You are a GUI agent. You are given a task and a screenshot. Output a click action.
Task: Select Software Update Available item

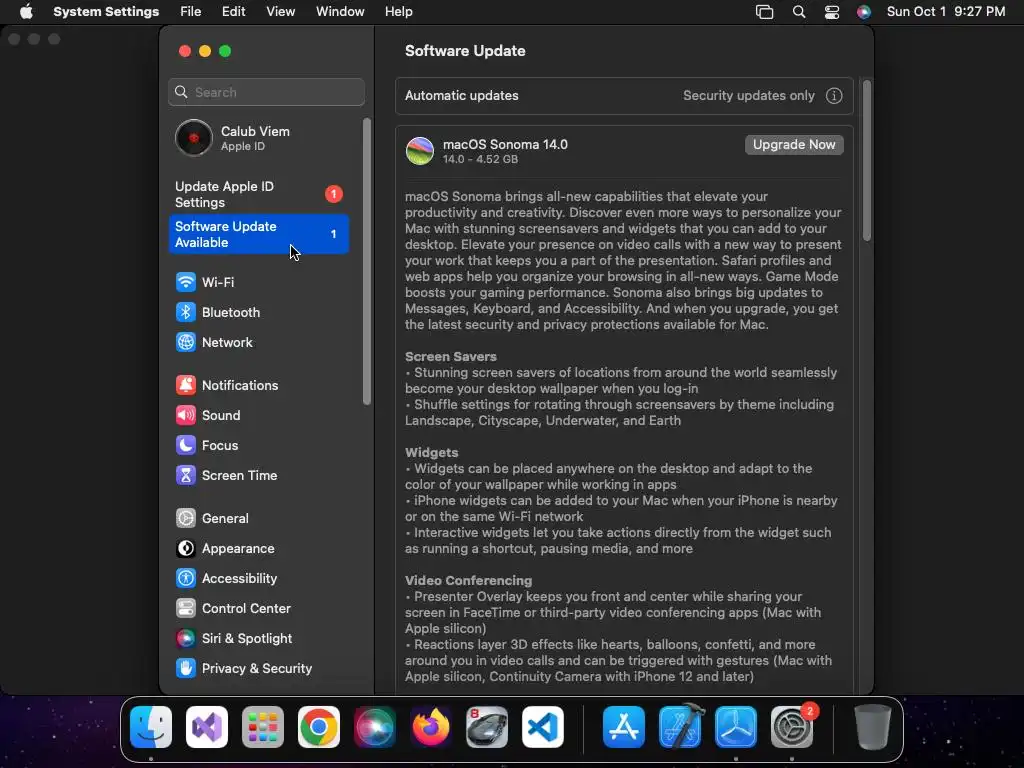click(259, 234)
